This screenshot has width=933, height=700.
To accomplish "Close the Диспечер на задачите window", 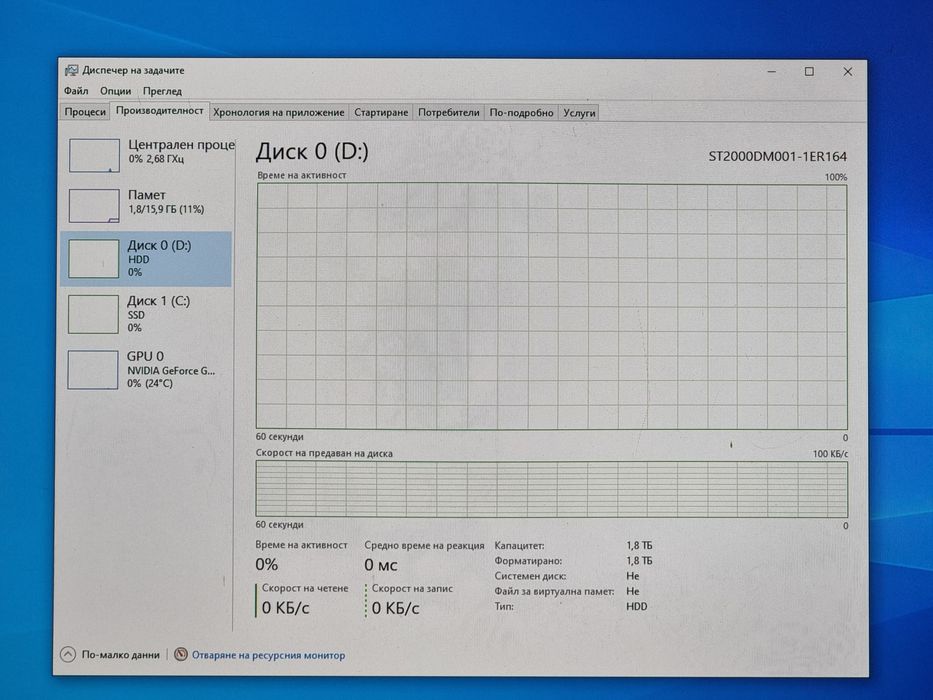I will 848,71.
